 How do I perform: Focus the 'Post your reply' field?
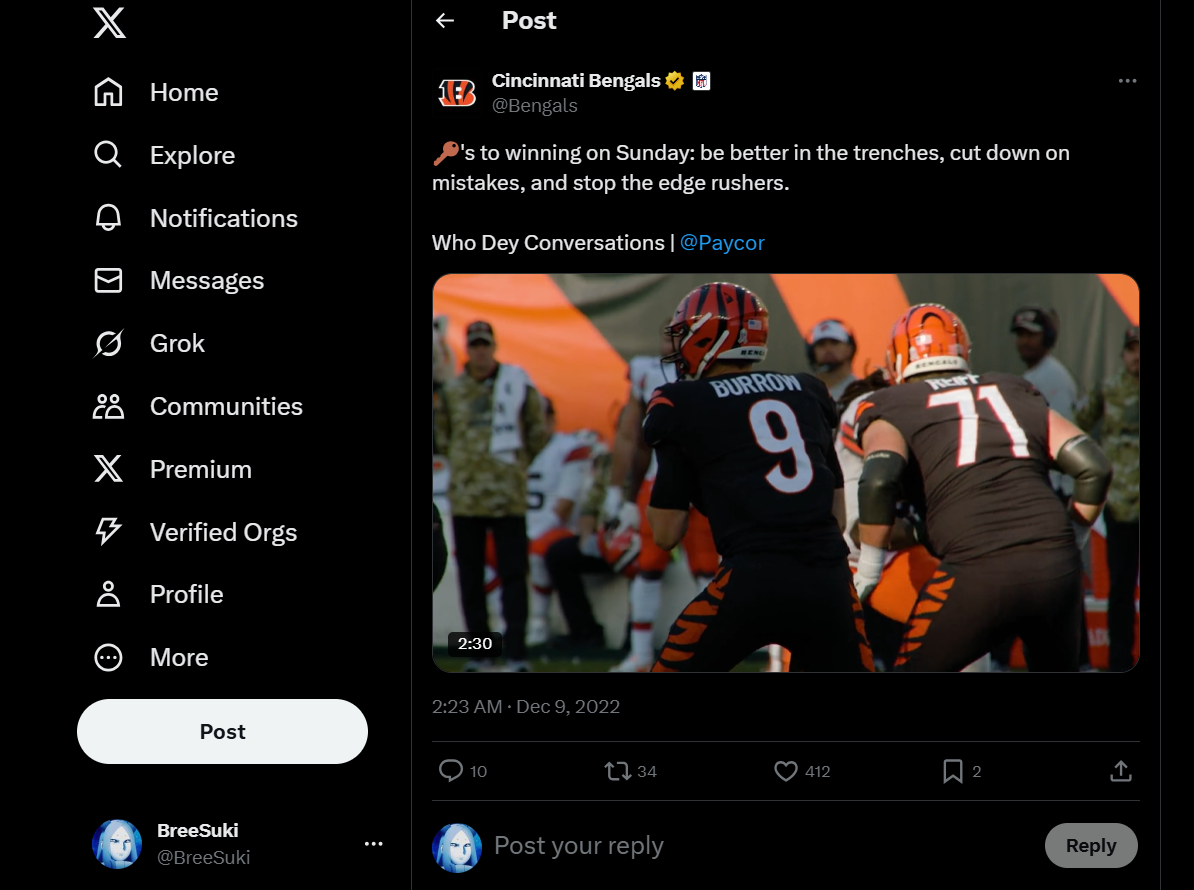tap(761, 846)
